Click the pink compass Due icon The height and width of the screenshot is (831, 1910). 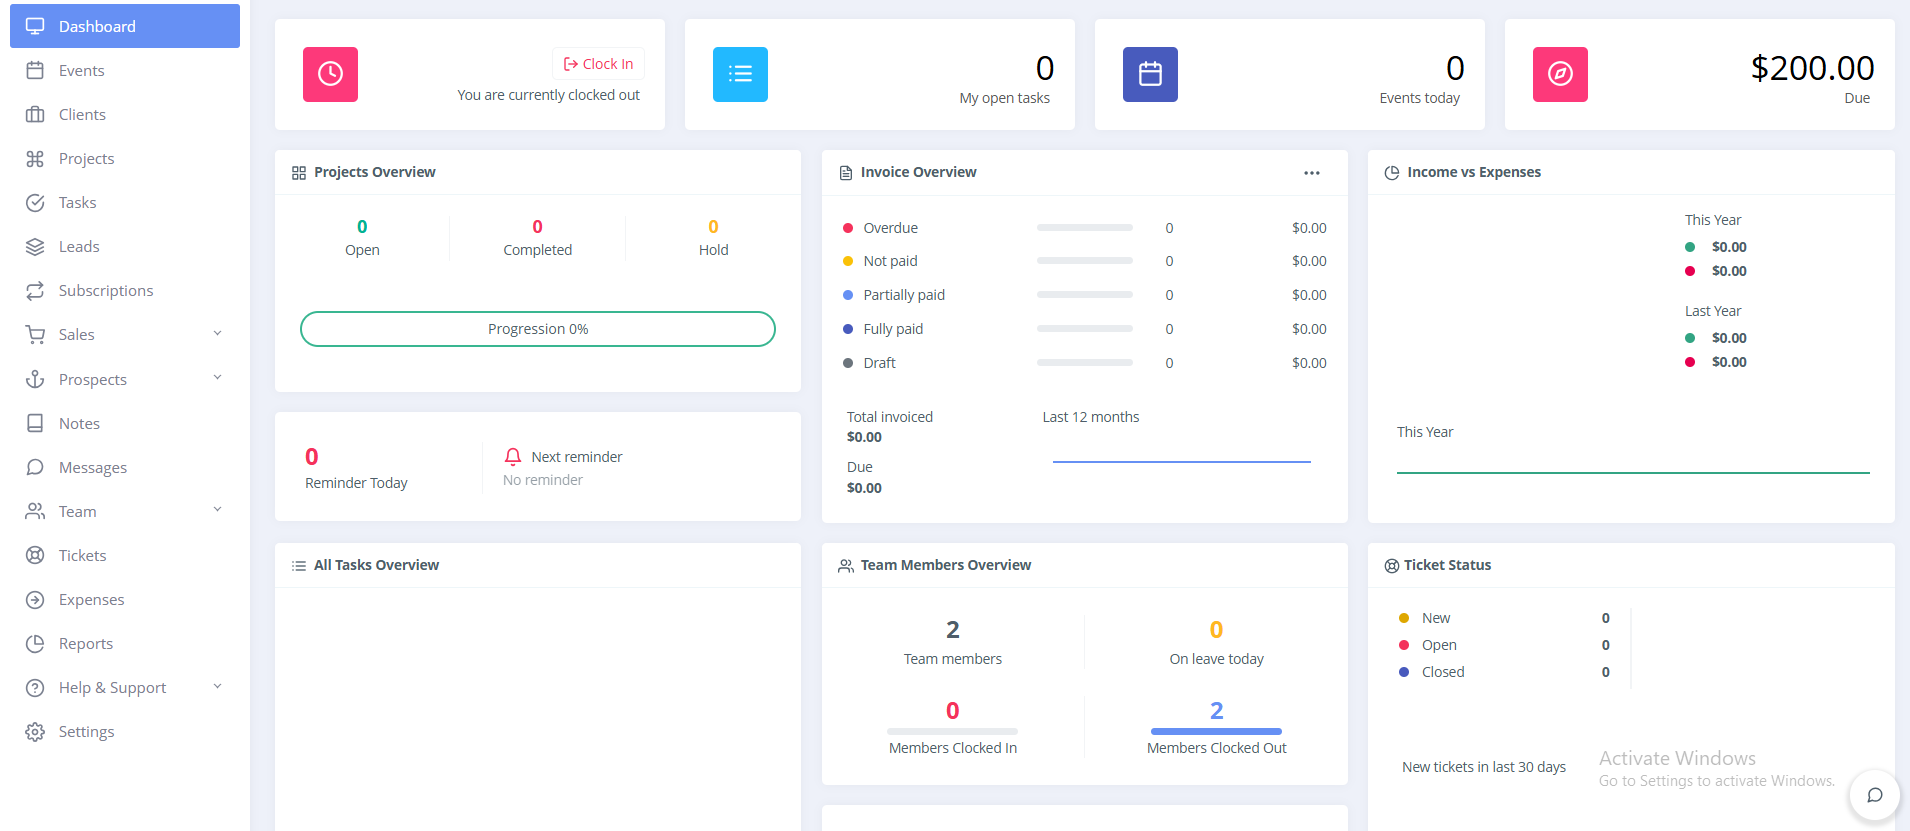pos(1560,74)
